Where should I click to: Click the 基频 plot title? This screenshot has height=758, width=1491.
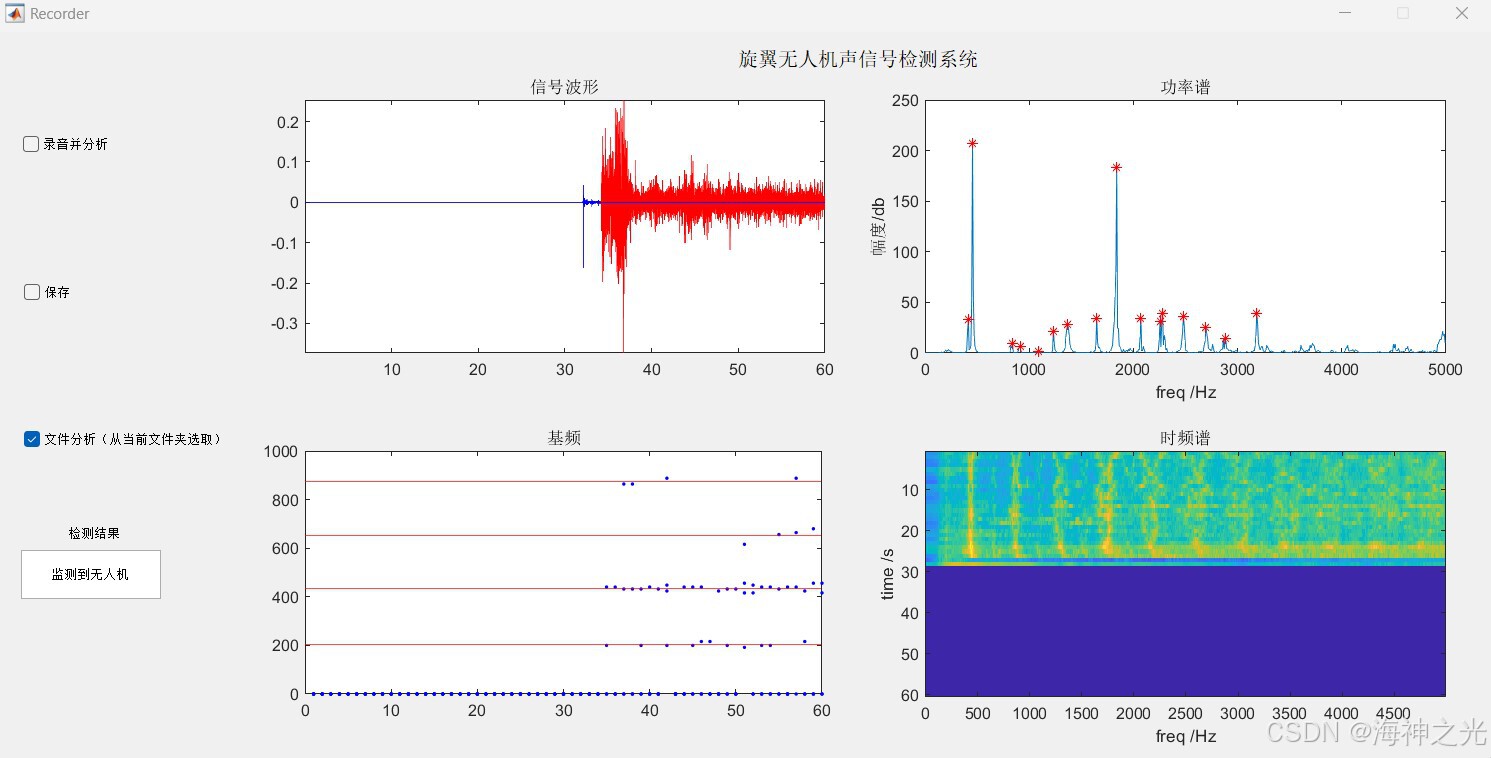(564, 438)
